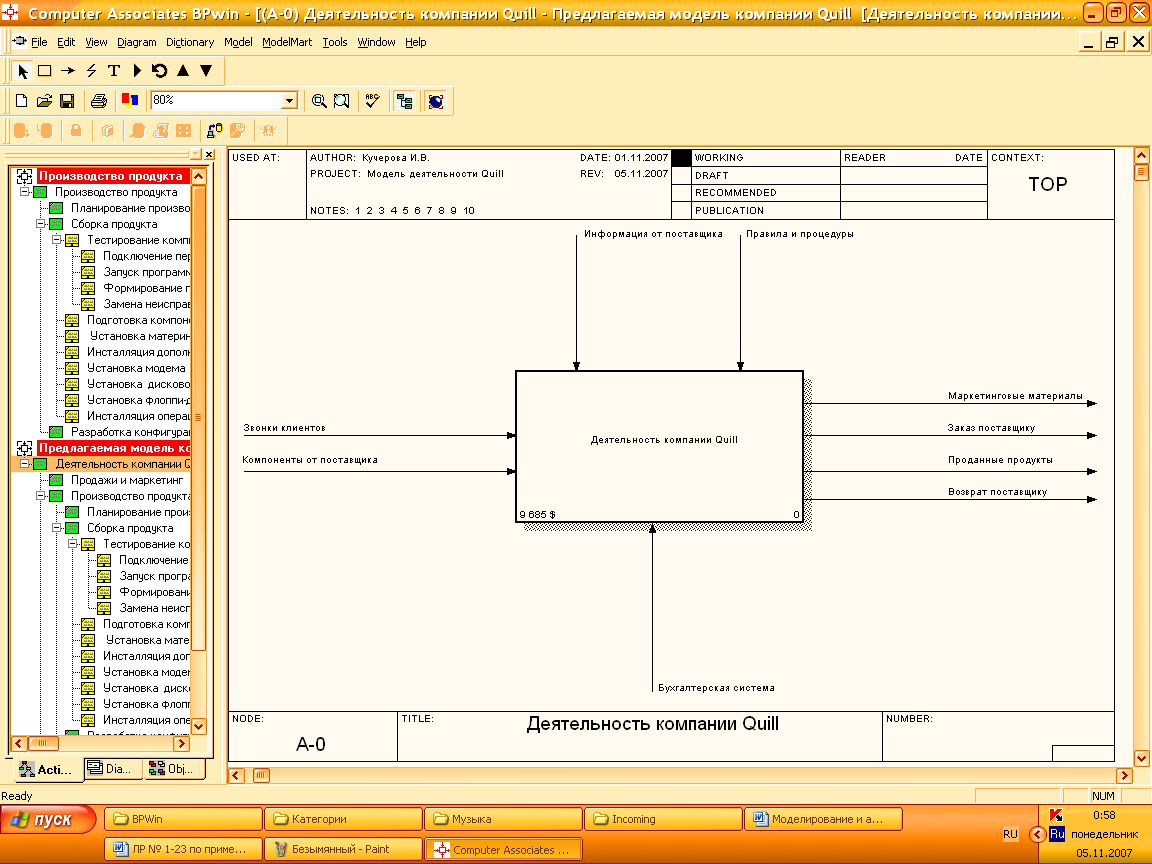Click the Звонки клиентов arrow label
1152x864 pixels.
[284, 428]
